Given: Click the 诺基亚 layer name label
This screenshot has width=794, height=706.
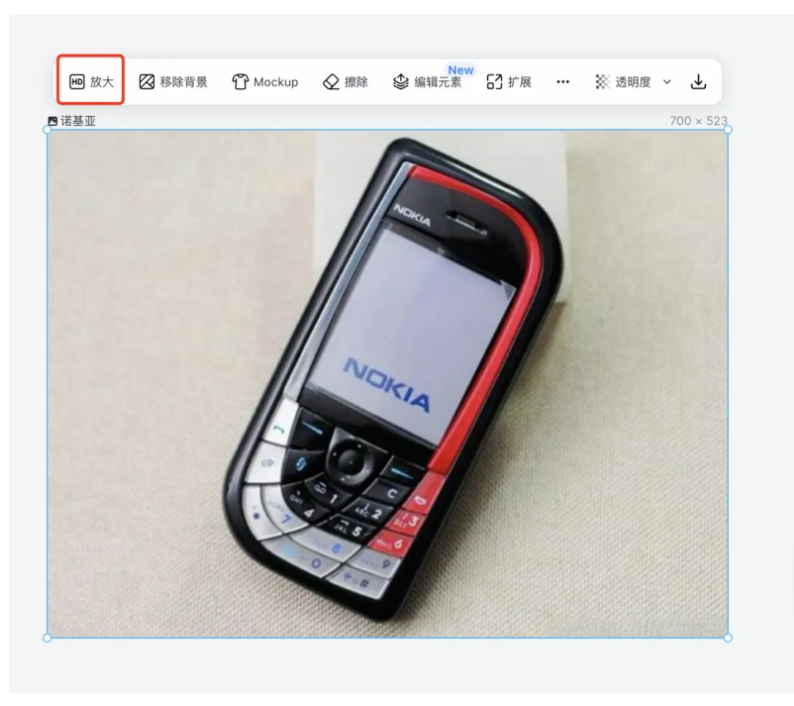Looking at the screenshot, I should click(78, 121).
